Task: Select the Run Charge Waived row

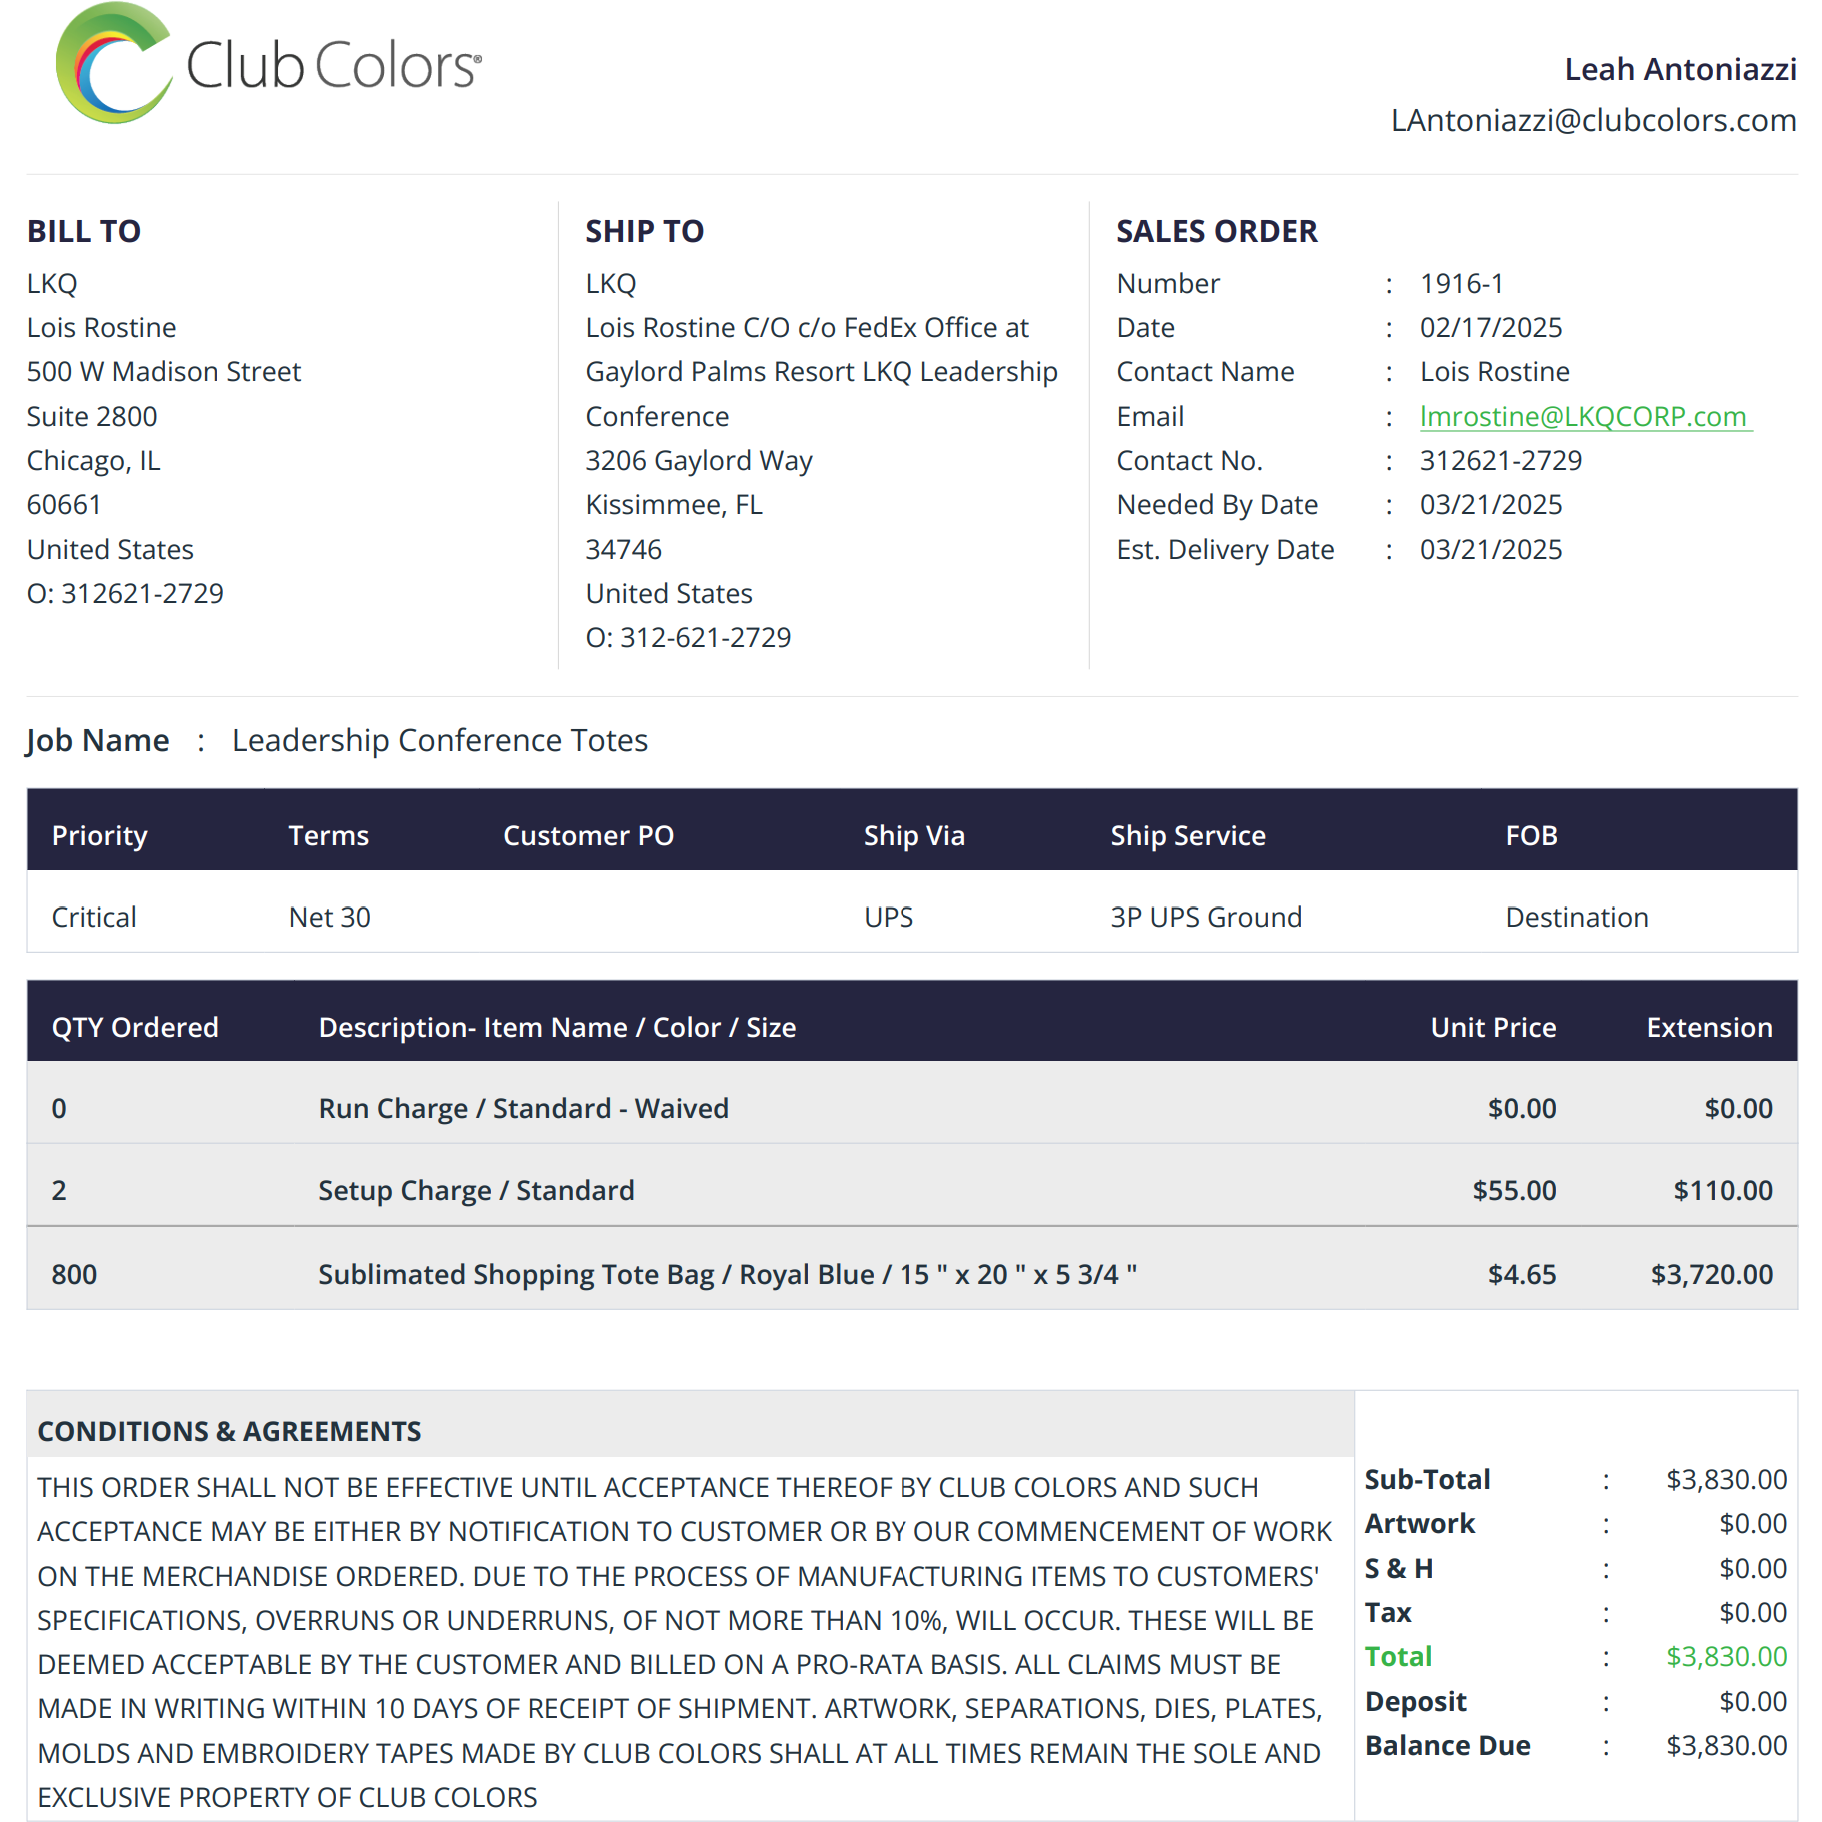Action: coord(912,1107)
